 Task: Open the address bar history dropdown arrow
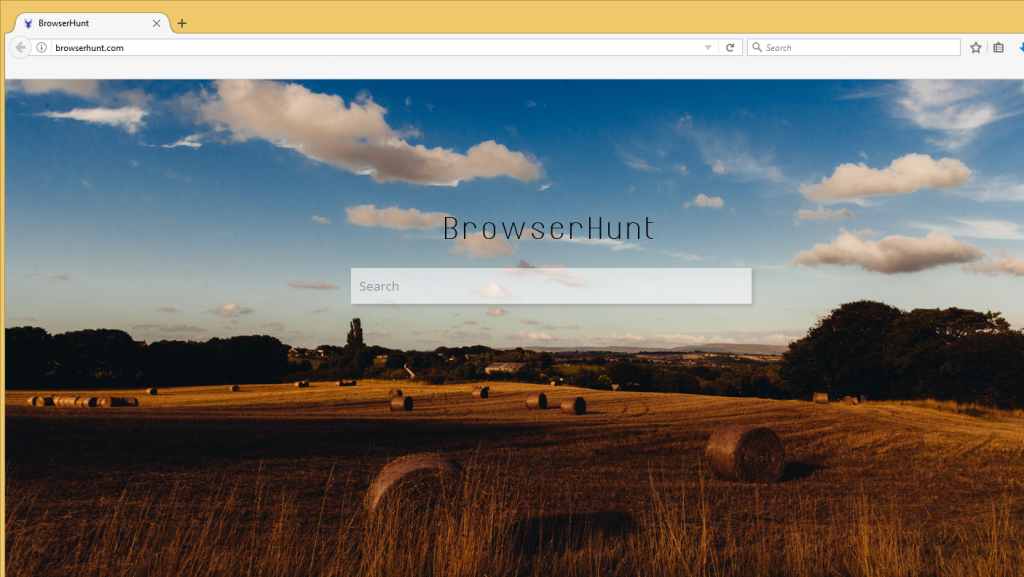708,48
